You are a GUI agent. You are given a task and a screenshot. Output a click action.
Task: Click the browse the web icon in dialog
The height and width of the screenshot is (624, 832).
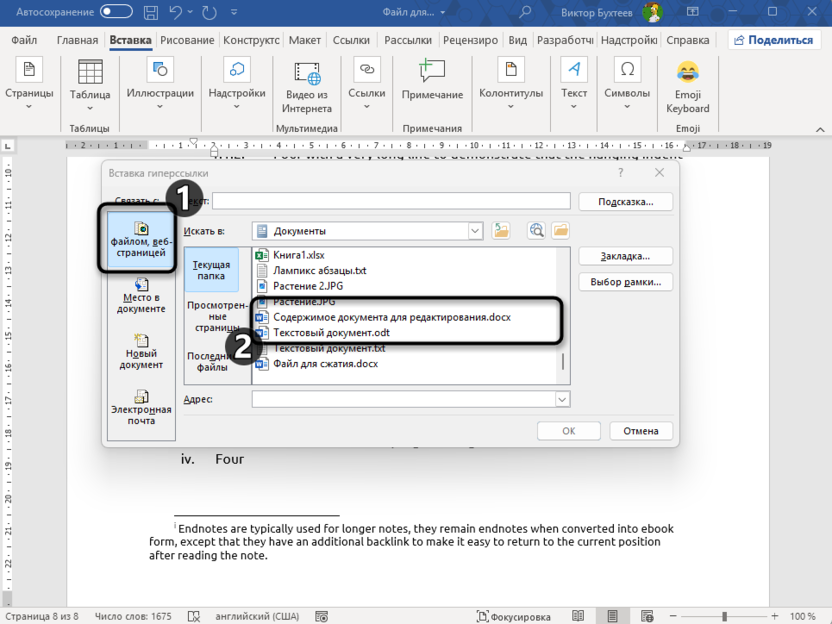pos(537,231)
